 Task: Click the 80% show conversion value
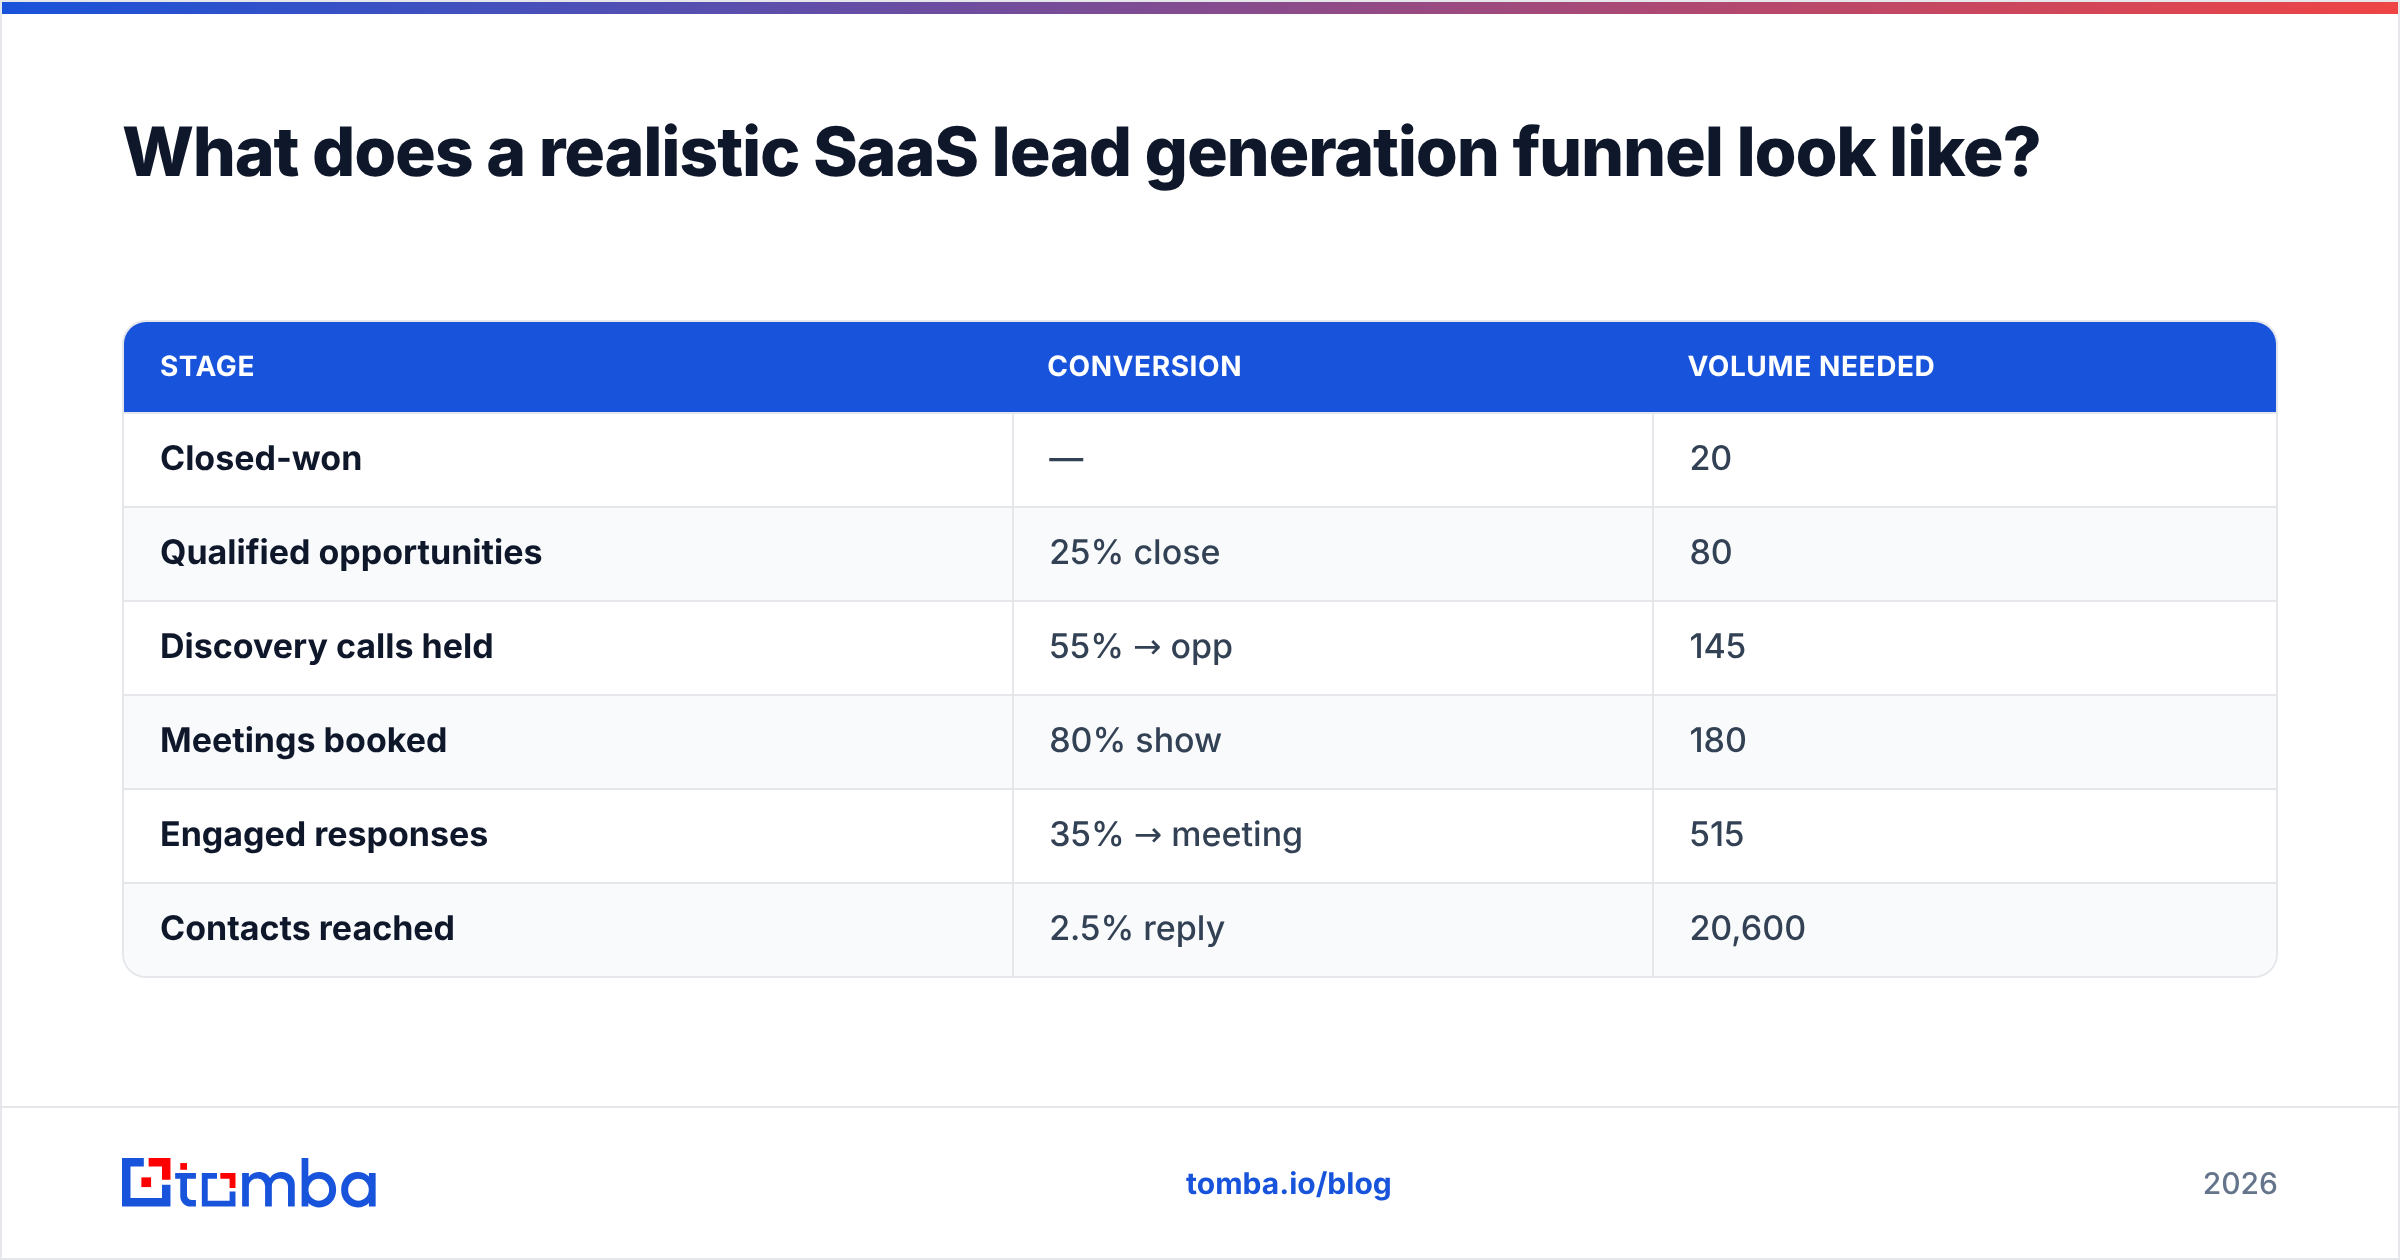[x=1135, y=740]
